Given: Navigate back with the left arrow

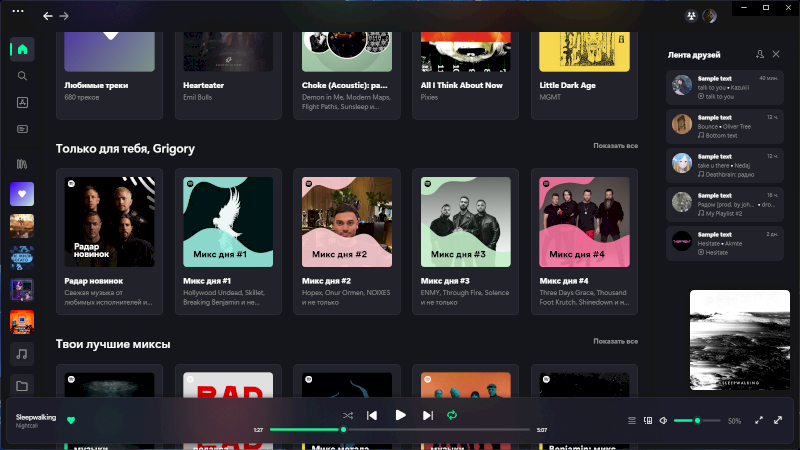Looking at the screenshot, I should coord(48,16).
